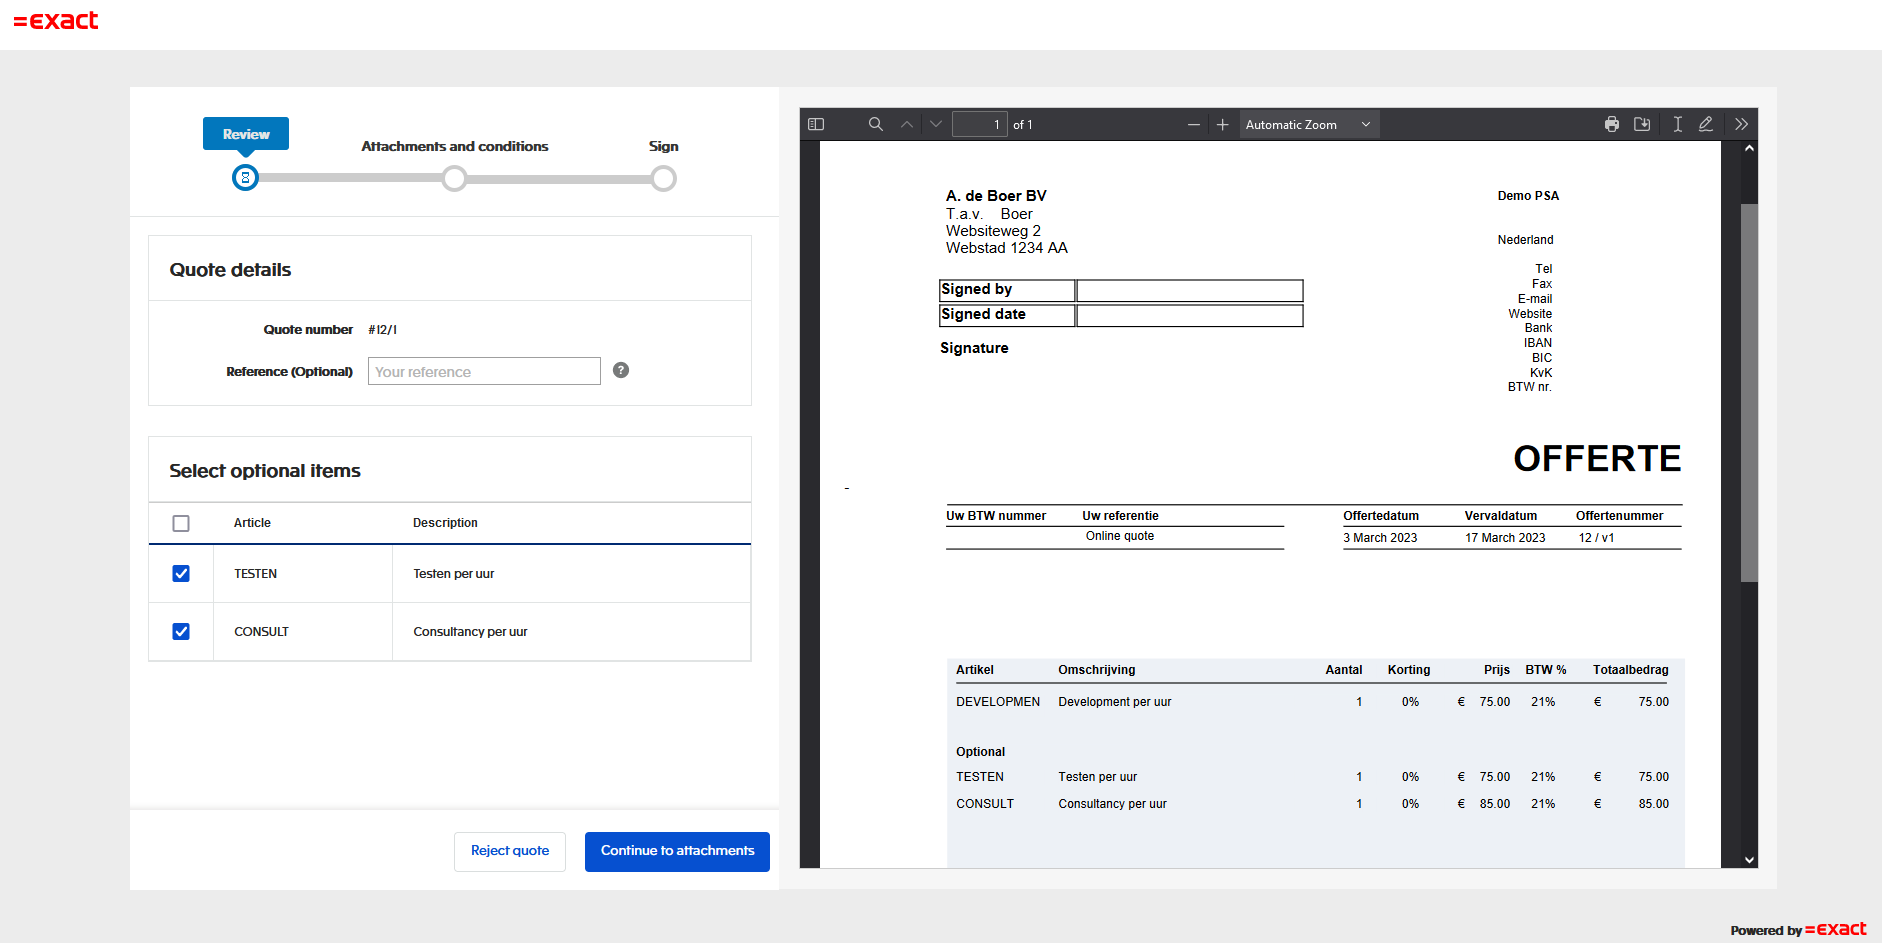Click the Reject quote button
Screen dimensions: 1882x943
click(x=509, y=851)
